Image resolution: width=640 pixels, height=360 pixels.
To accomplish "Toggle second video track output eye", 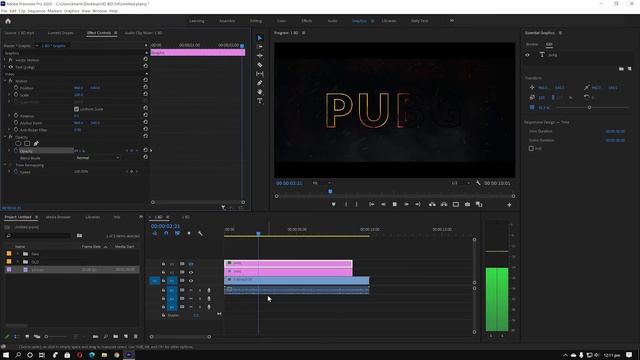I will click(x=191, y=272).
